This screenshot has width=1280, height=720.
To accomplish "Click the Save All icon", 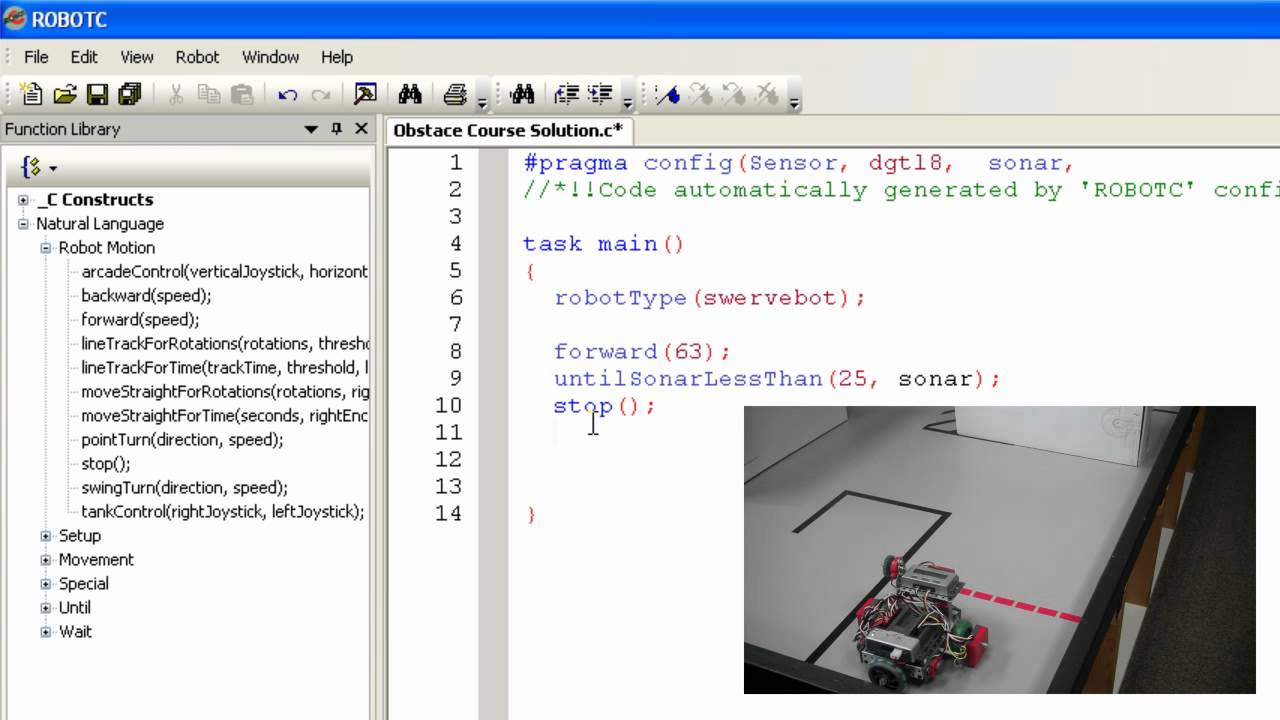I will point(129,95).
